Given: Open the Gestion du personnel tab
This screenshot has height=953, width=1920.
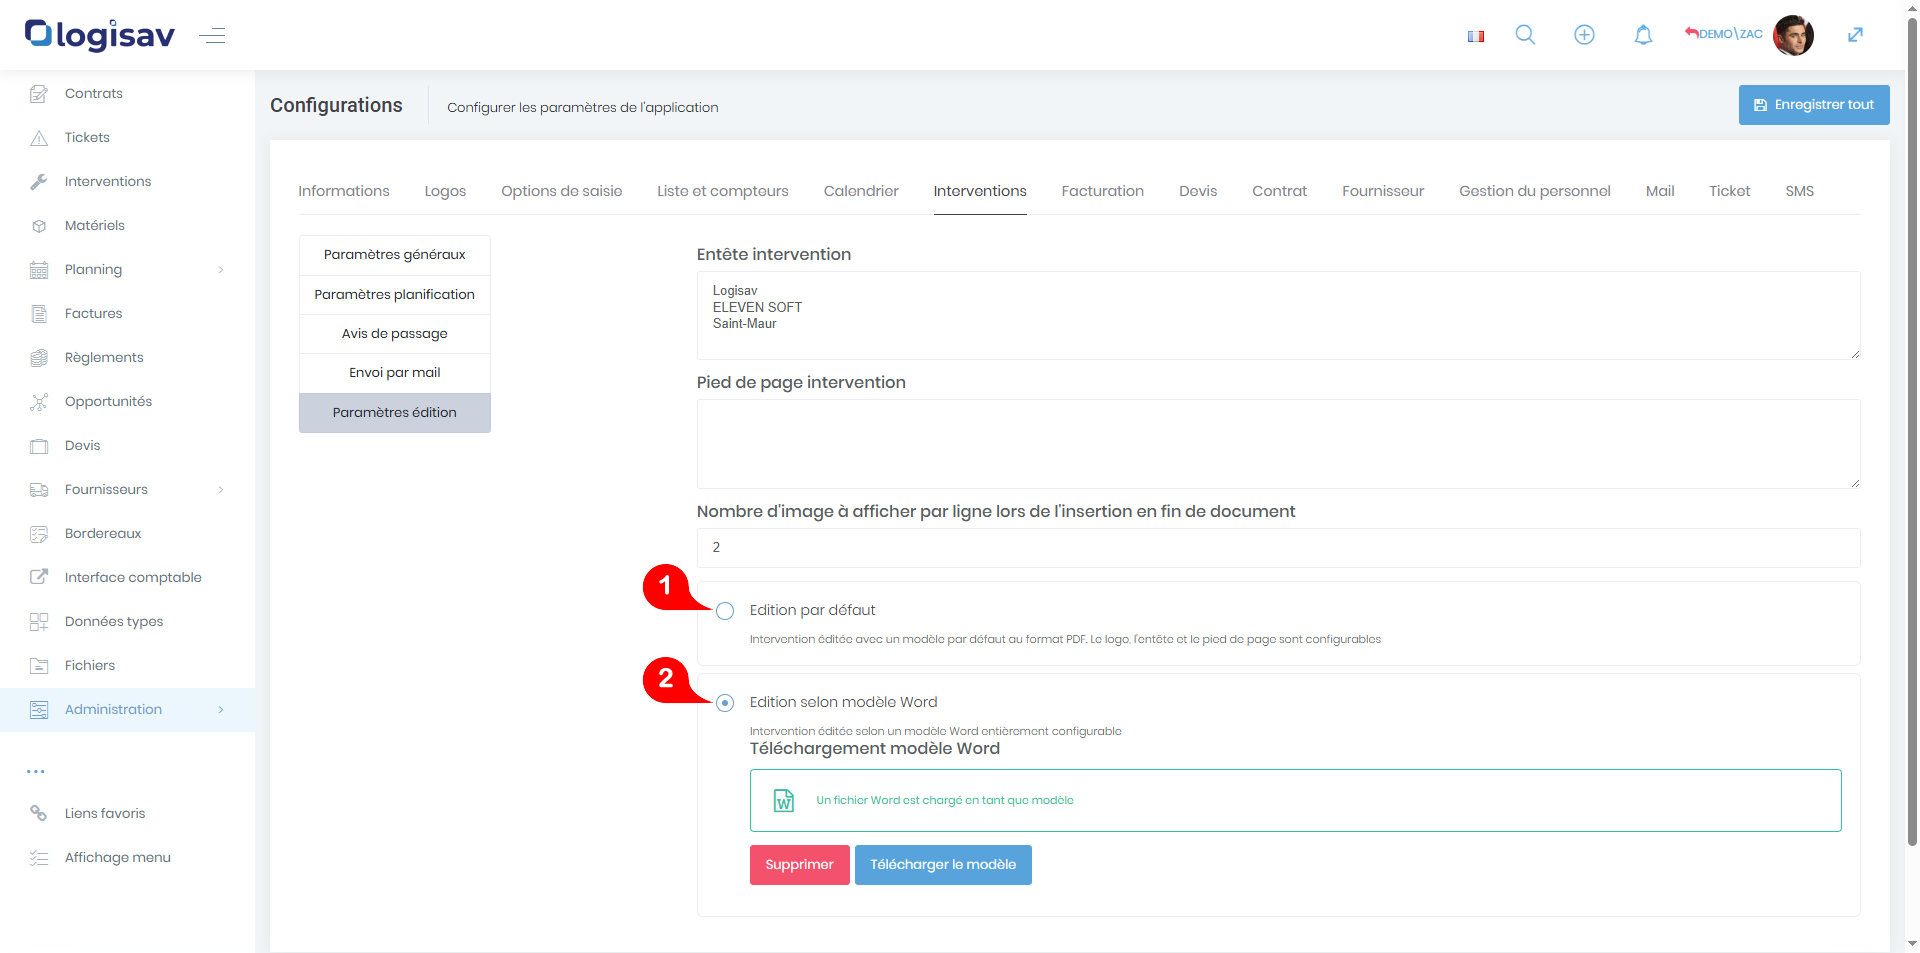Looking at the screenshot, I should point(1534,191).
